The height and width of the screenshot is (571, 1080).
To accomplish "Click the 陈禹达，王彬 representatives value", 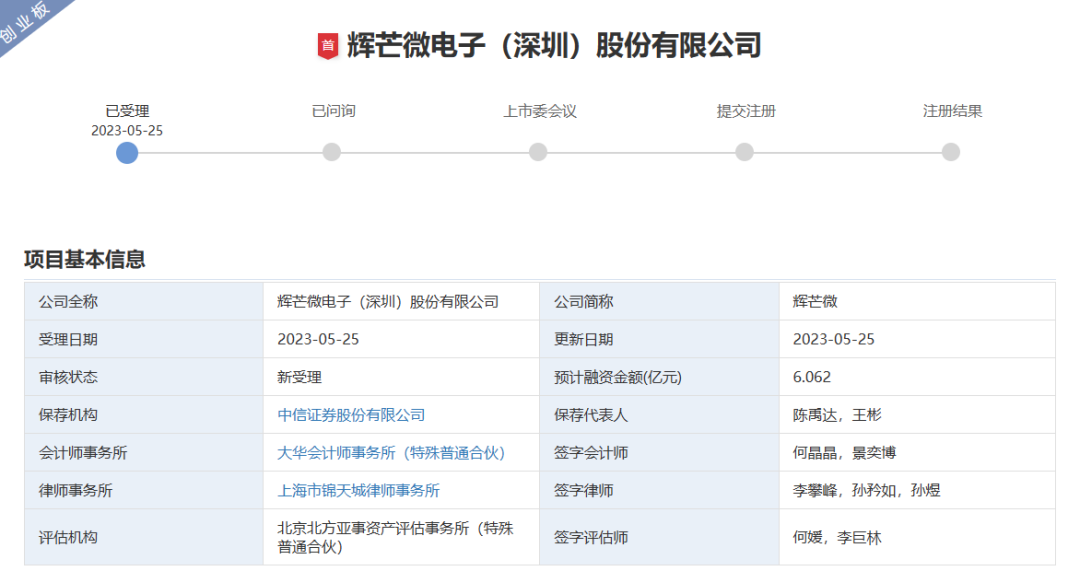I will click(x=837, y=415).
